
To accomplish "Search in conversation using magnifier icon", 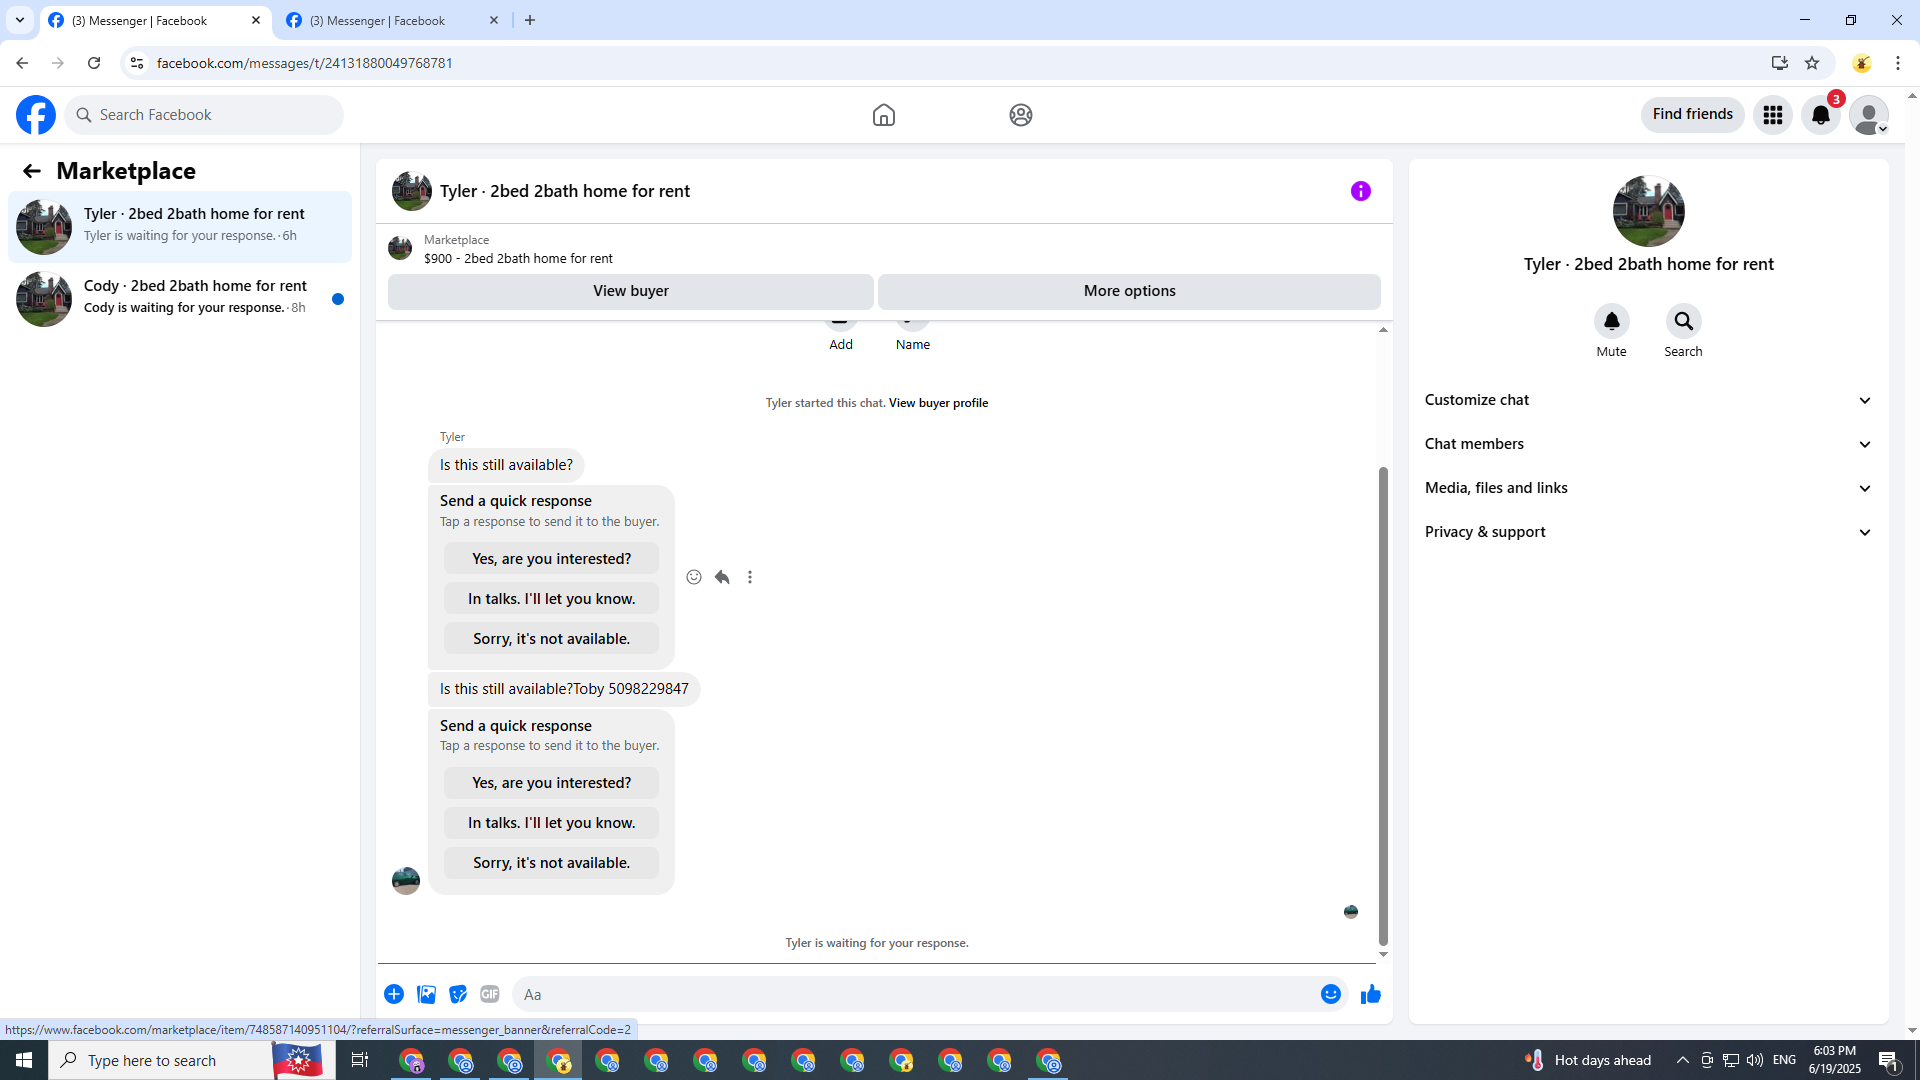I will pos(1683,321).
